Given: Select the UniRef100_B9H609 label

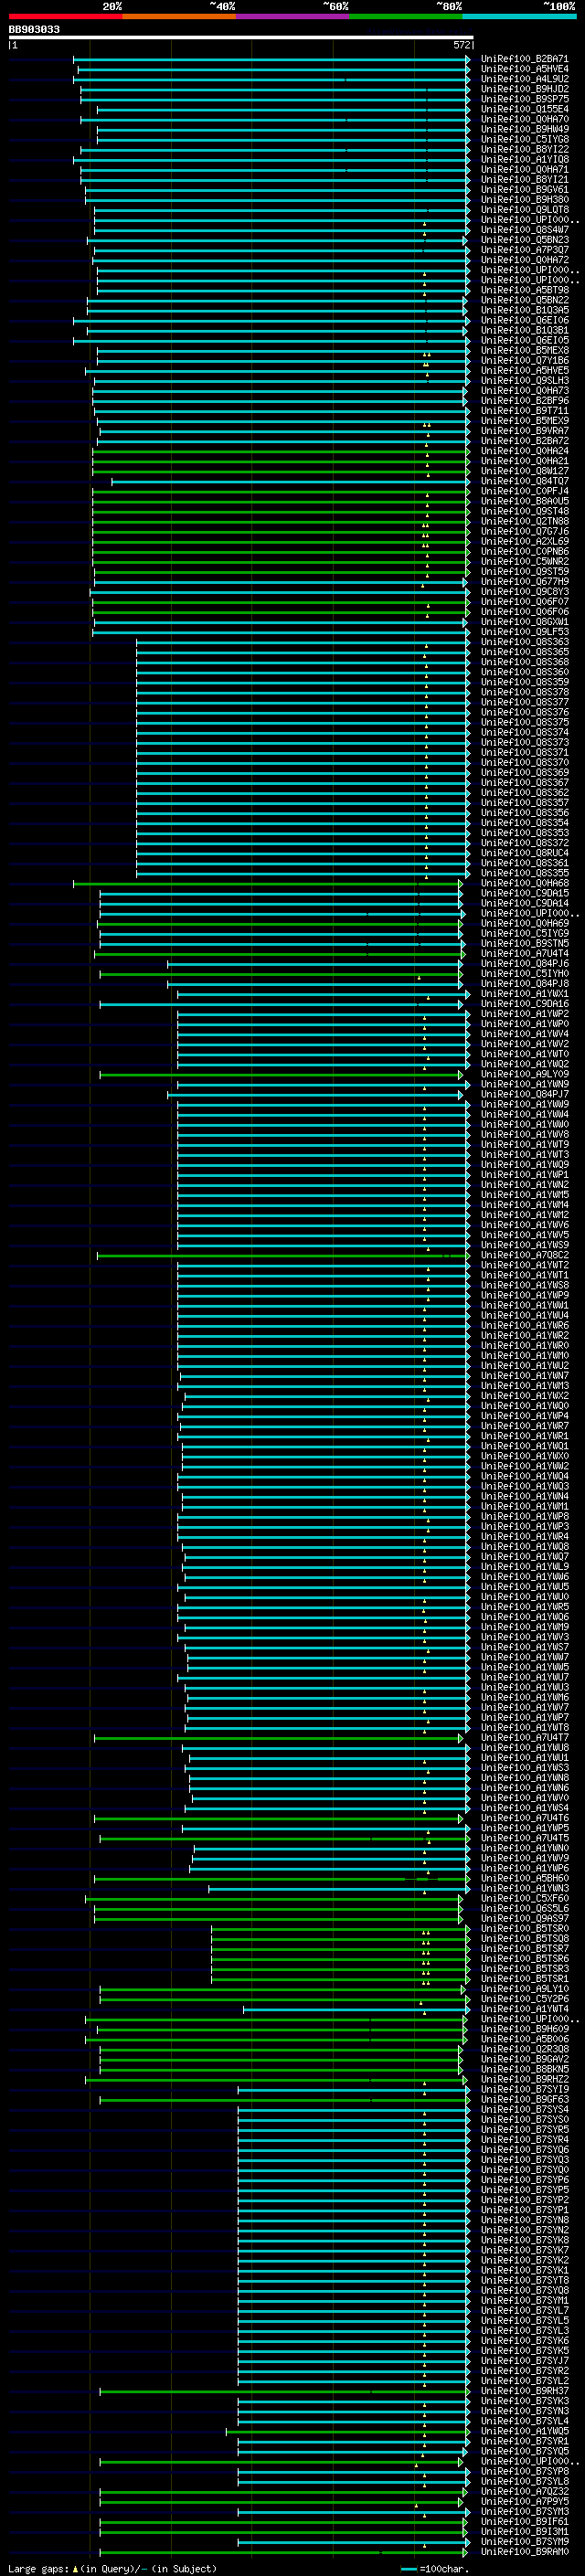Looking at the screenshot, I should pos(525,2028).
